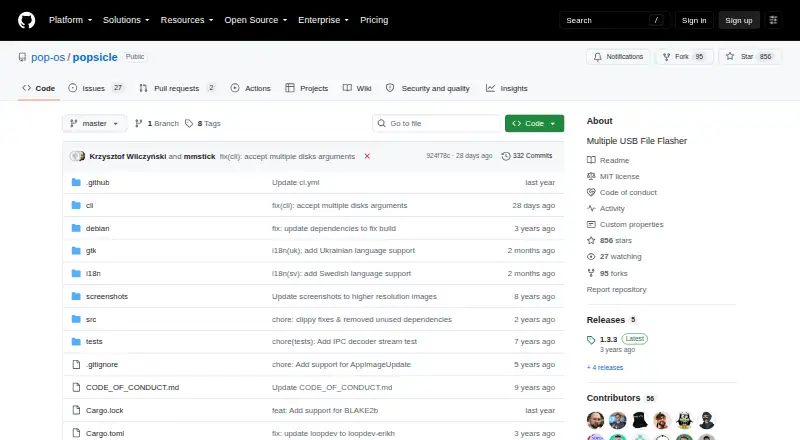Open the cli folder
The height and width of the screenshot is (440, 800).
[89, 205]
